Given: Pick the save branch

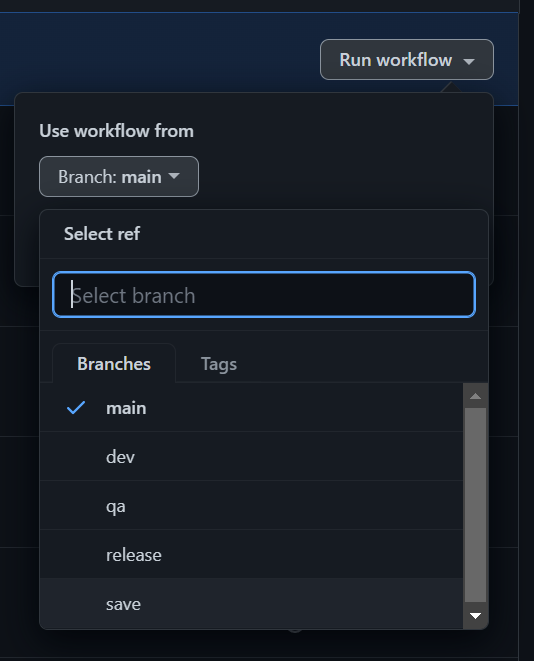Looking at the screenshot, I should click(252, 604).
